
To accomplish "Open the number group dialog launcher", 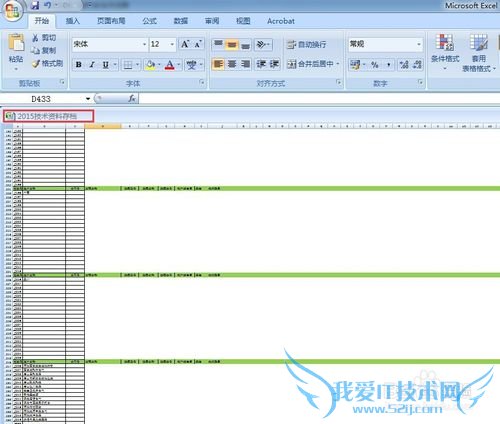I will pyautogui.click(x=420, y=82).
